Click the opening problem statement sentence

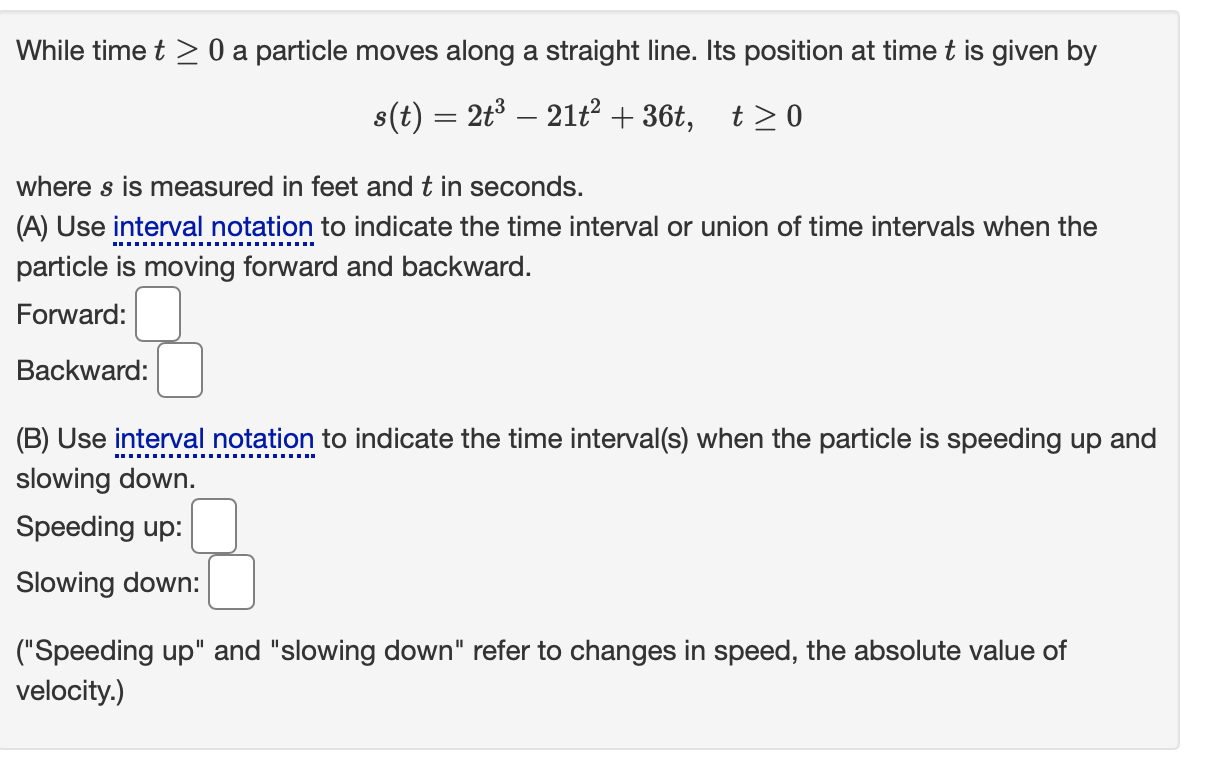(556, 50)
